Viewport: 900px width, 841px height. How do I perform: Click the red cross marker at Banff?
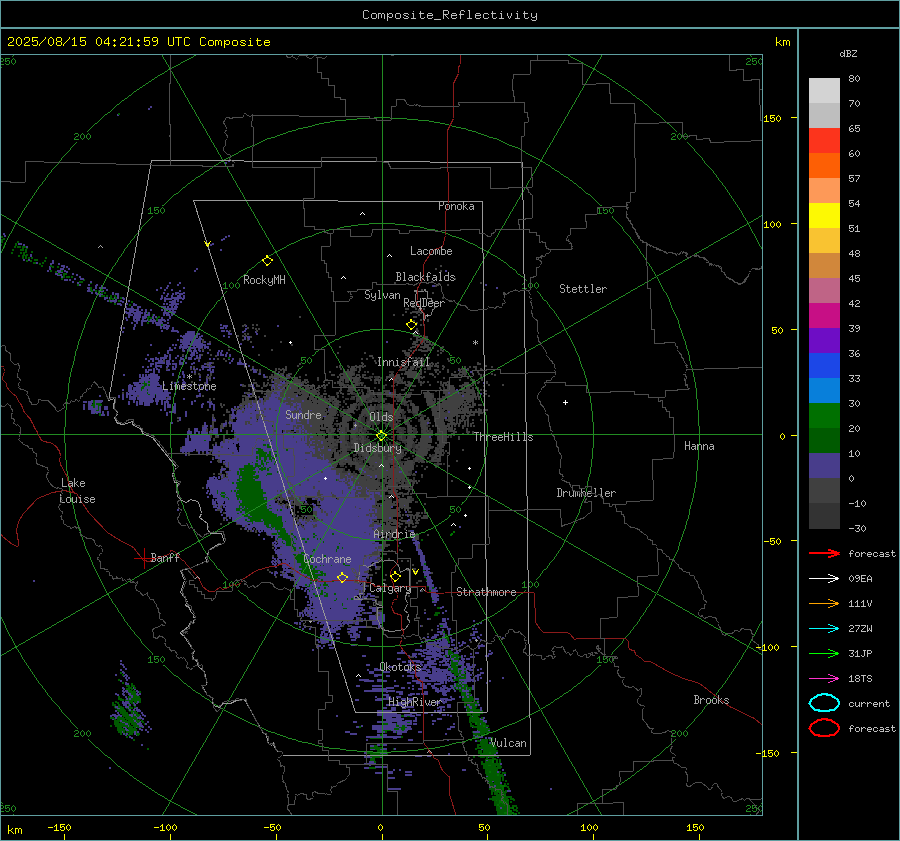143,558
